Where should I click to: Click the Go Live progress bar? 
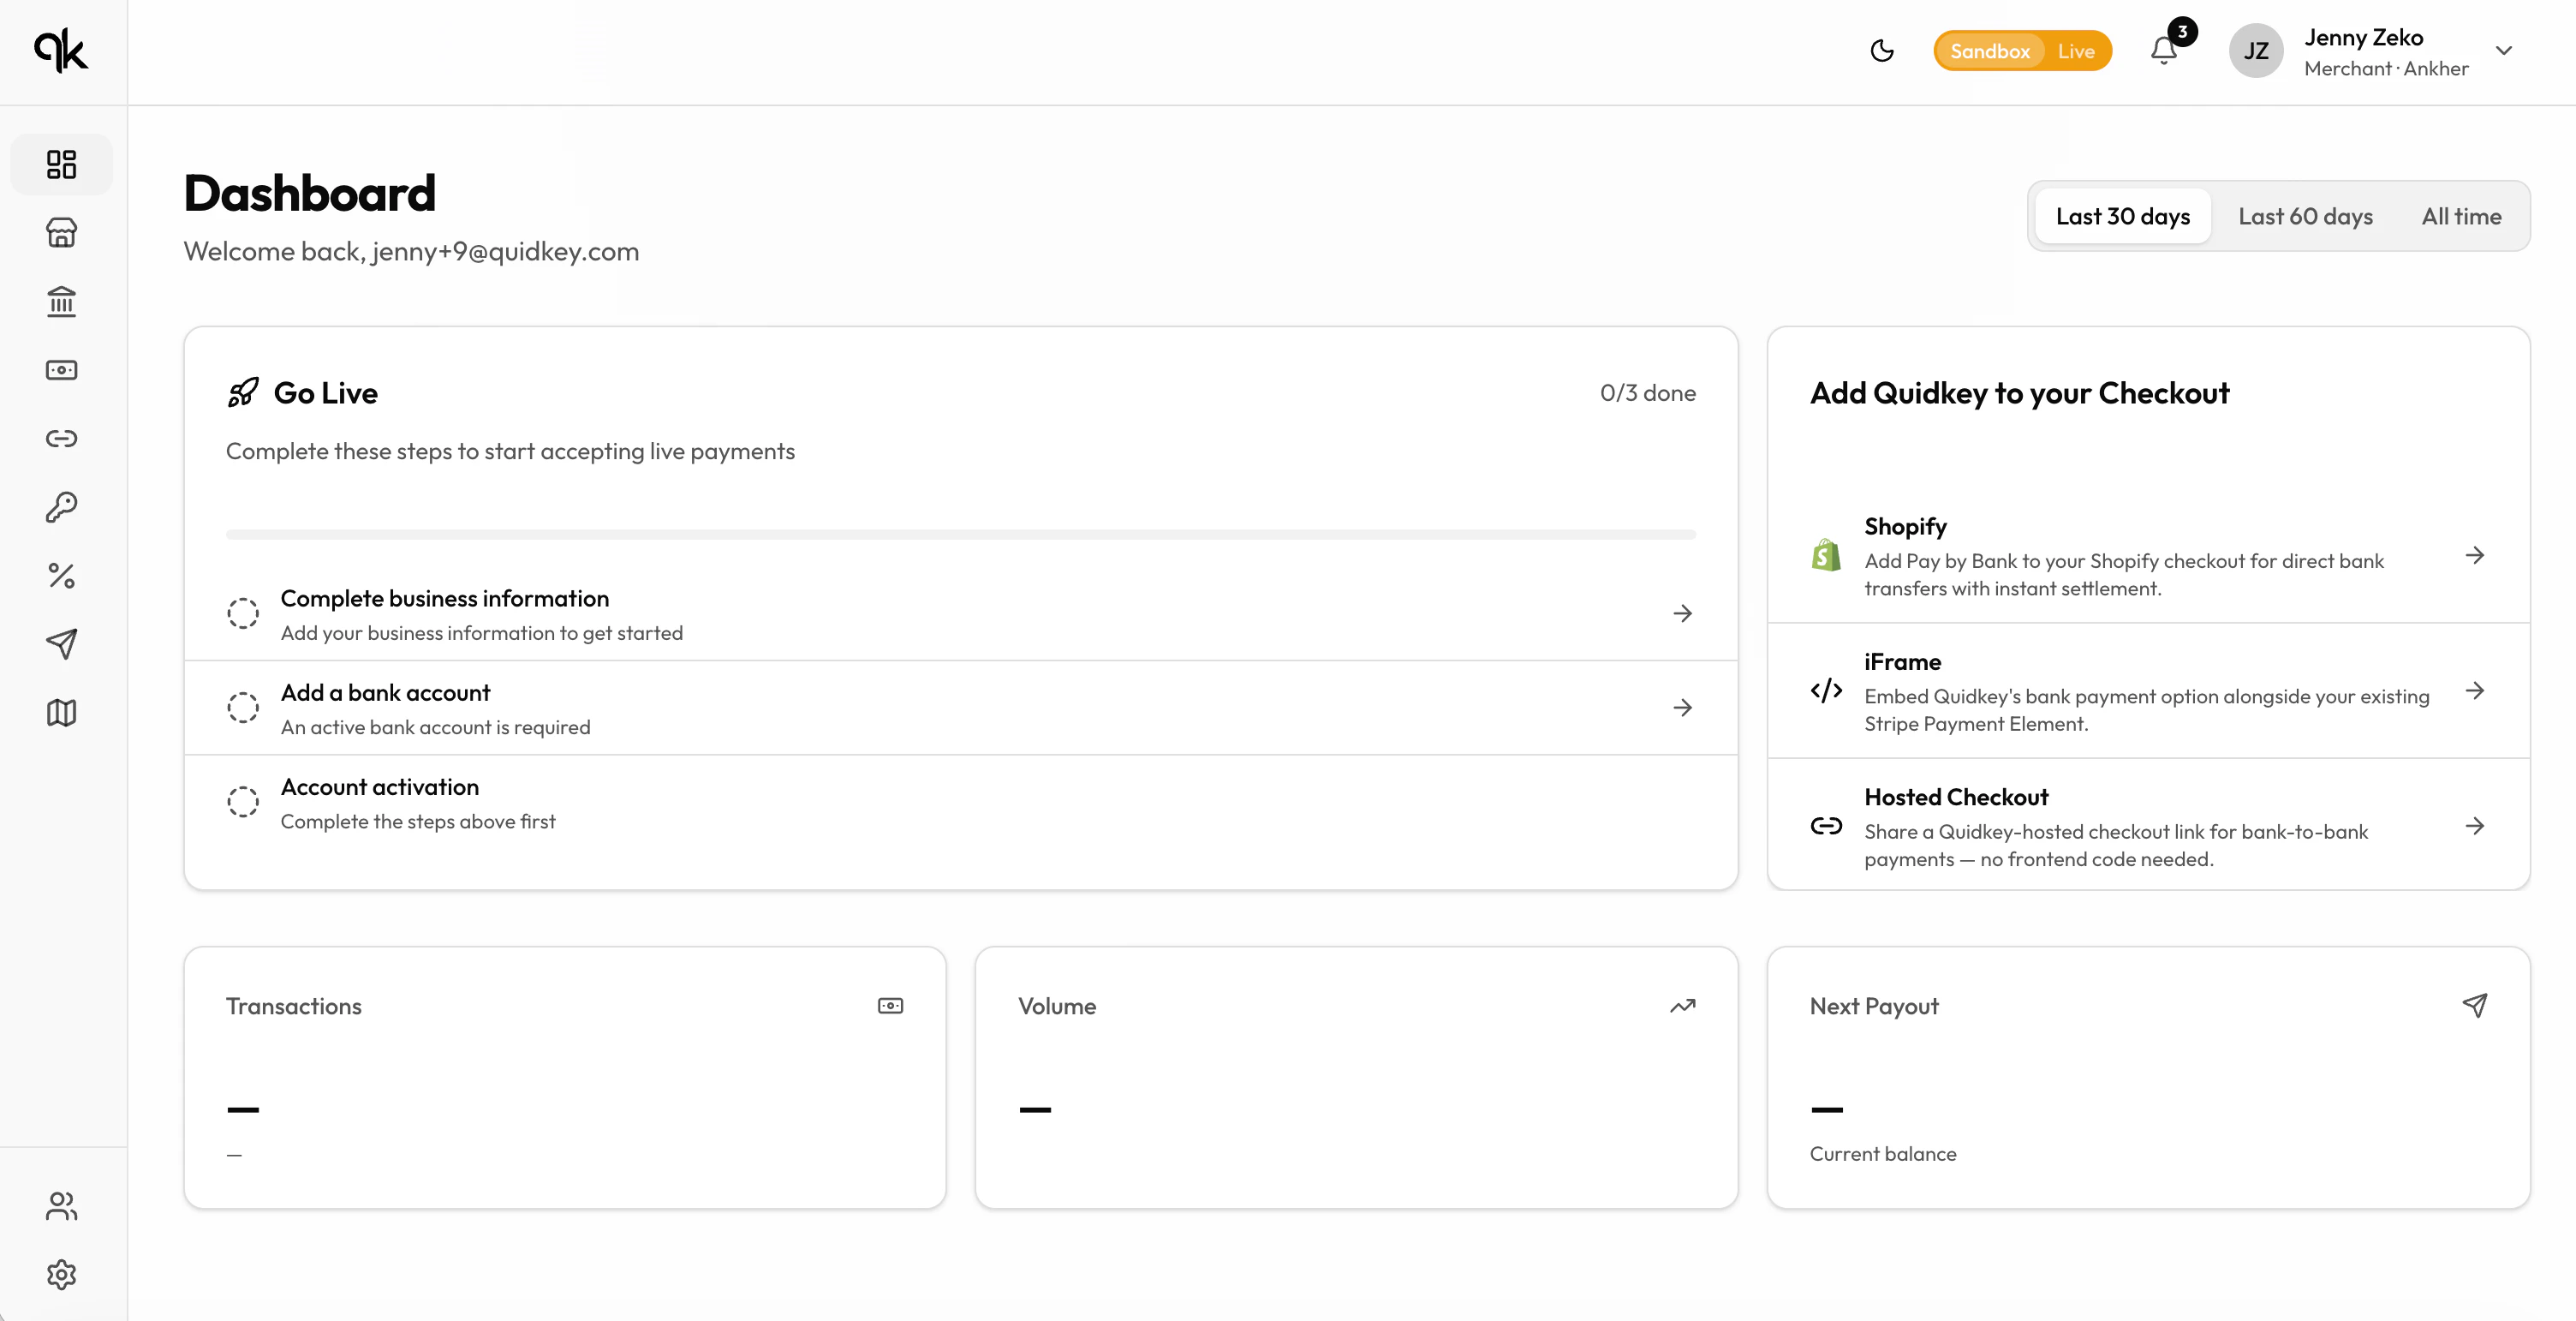[x=960, y=534]
